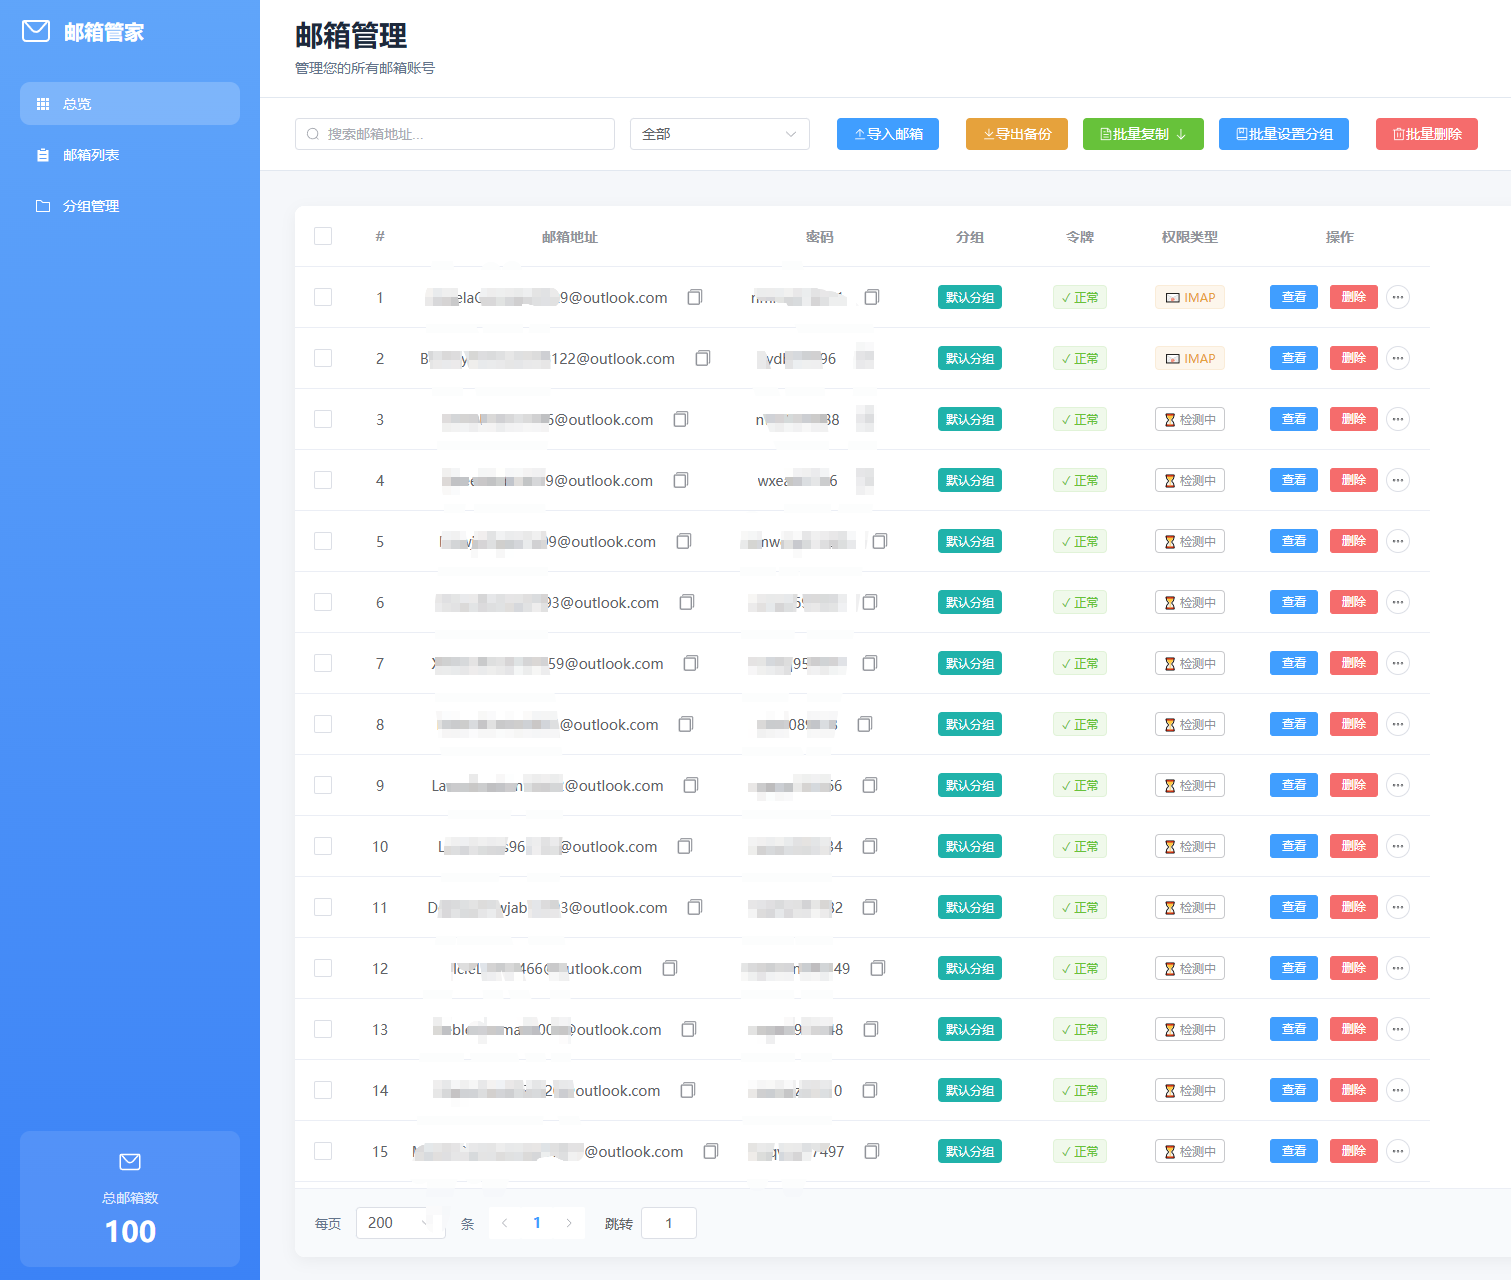Screen dimensions: 1511x1280
Task: Click the mailbox manager logo icon
Action: click(x=36, y=31)
